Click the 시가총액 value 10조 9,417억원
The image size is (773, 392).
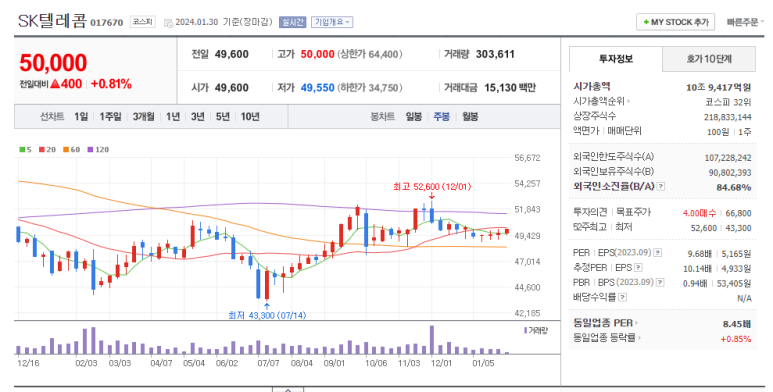coord(718,88)
